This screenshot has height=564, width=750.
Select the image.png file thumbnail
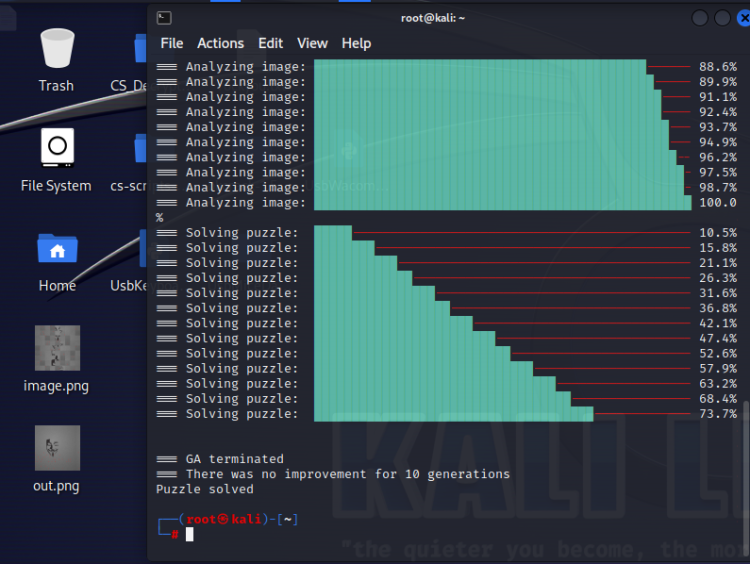57,348
